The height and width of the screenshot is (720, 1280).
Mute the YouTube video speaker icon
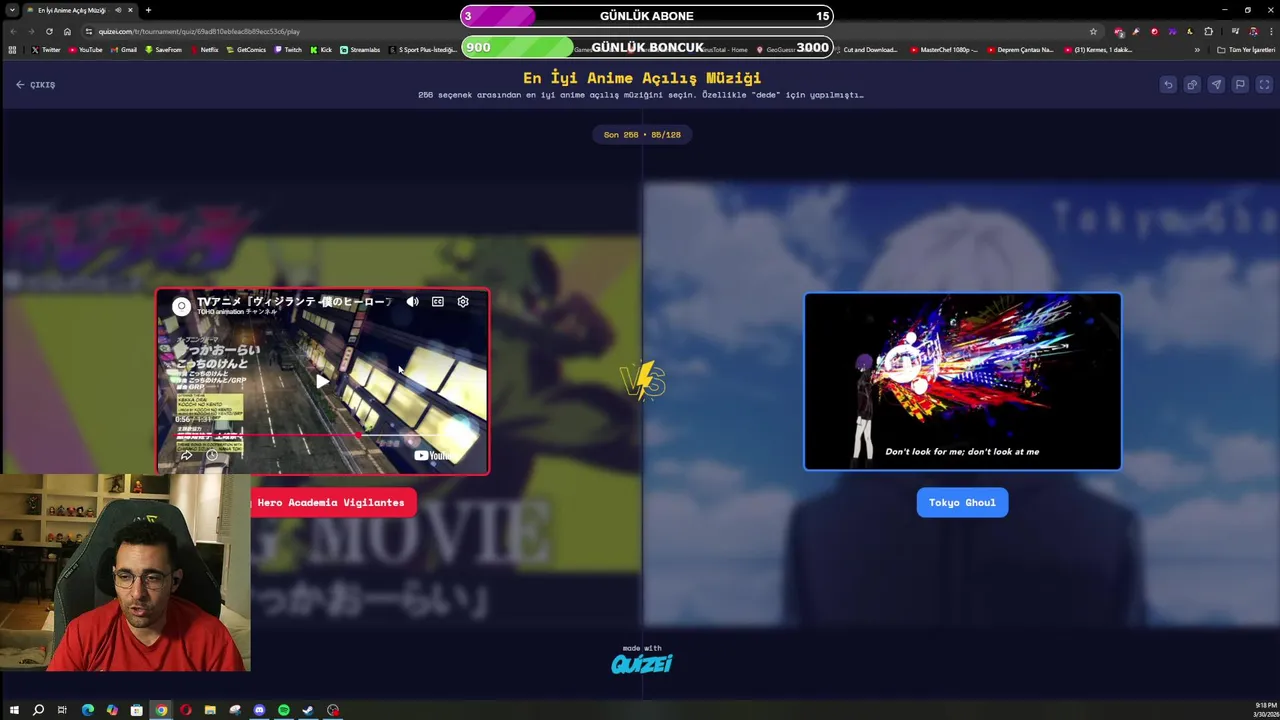(x=412, y=302)
